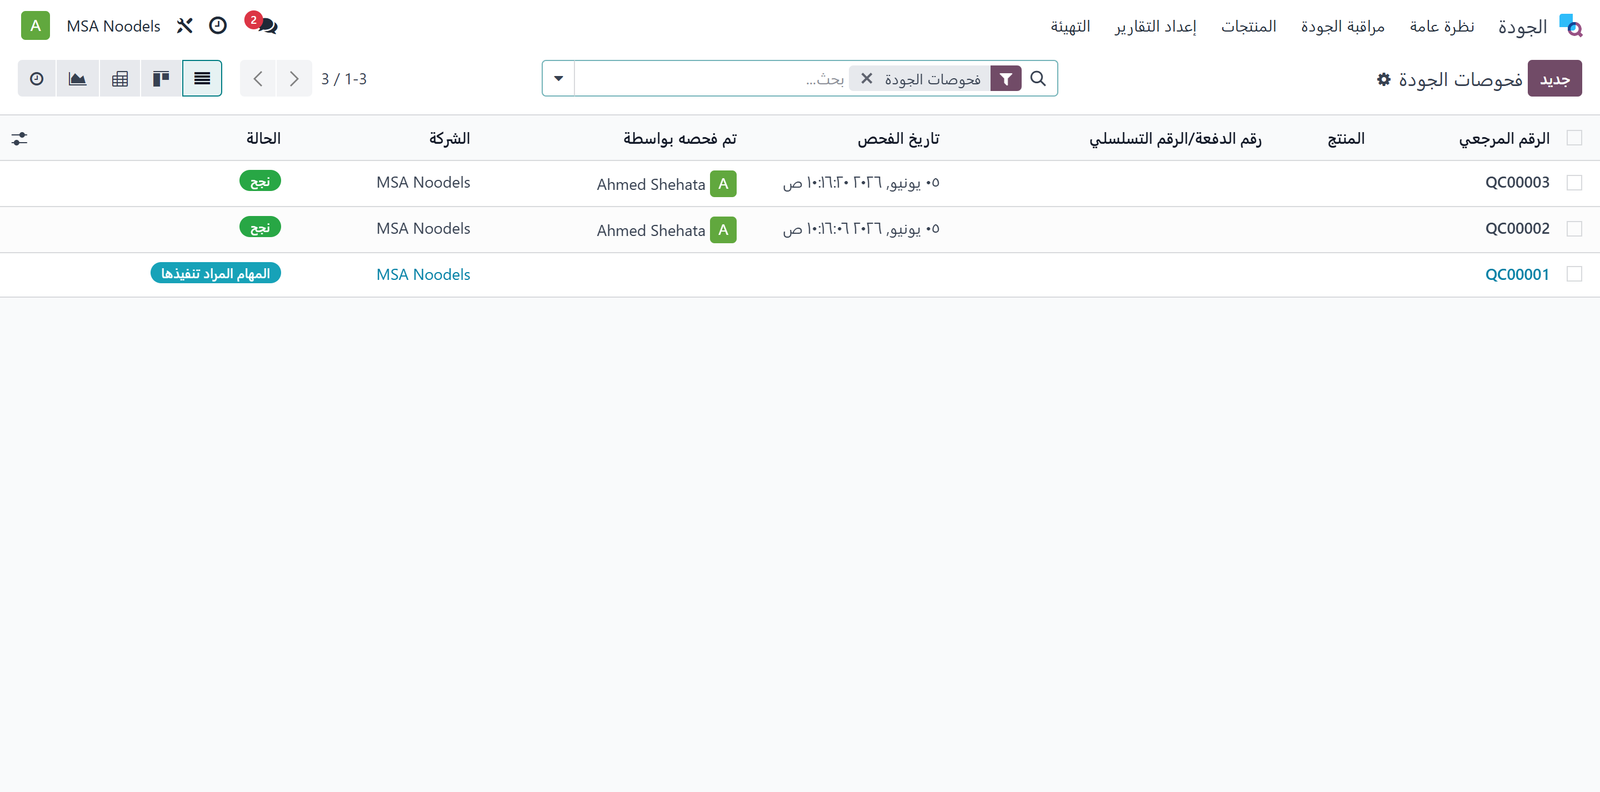Click the date cell ending ١٠:١٦:٠٦ ص
This screenshot has width=1600, height=792.
[861, 229]
